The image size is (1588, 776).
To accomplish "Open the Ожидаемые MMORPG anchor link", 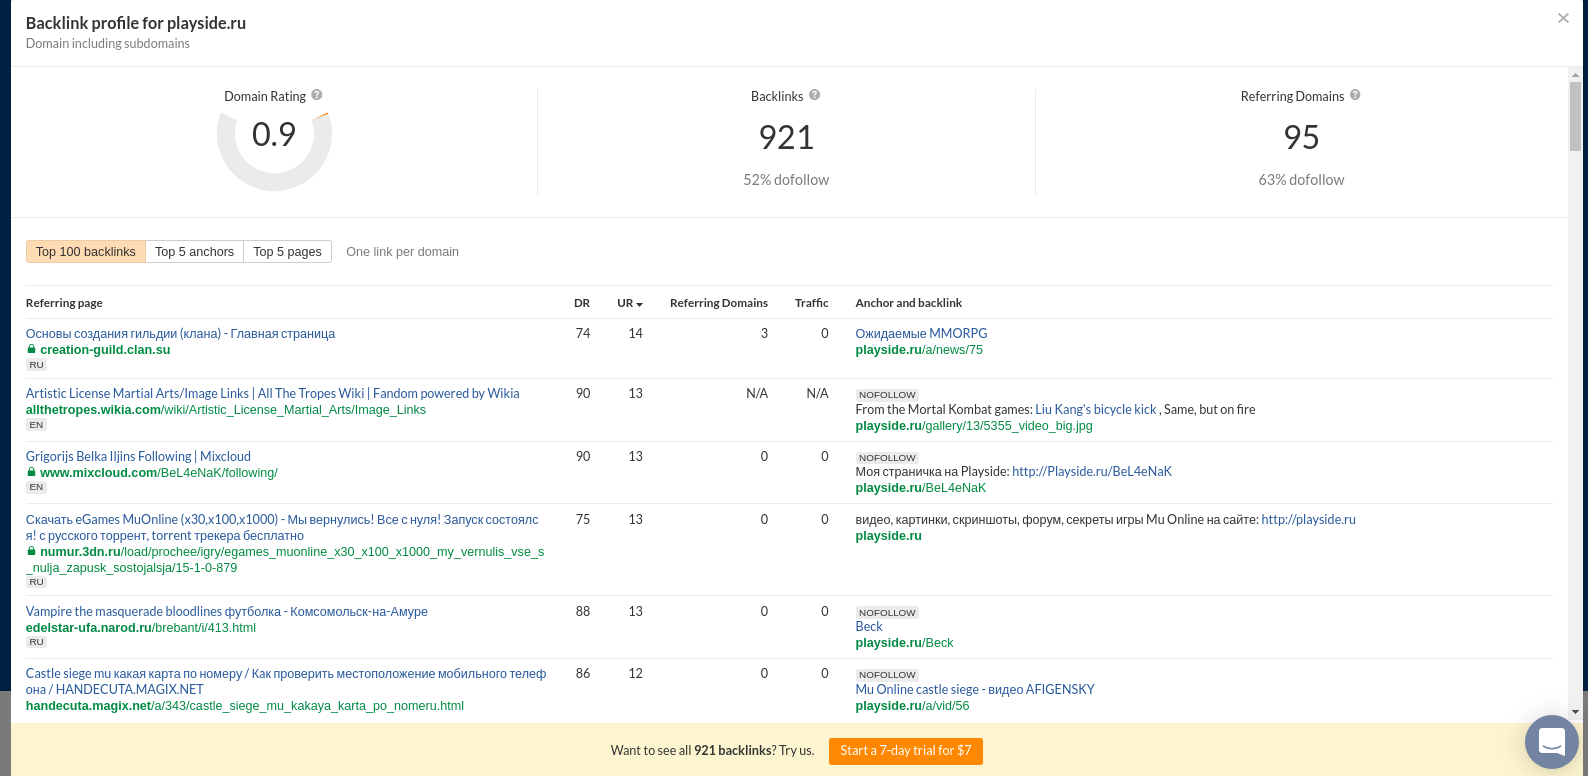I will pyautogui.click(x=921, y=334).
